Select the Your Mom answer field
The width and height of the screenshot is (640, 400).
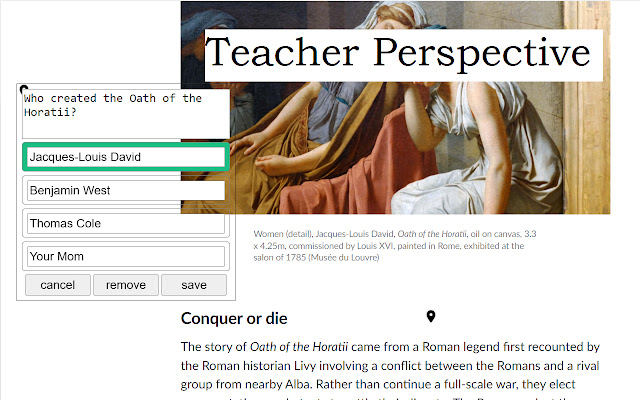[x=125, y=256]
